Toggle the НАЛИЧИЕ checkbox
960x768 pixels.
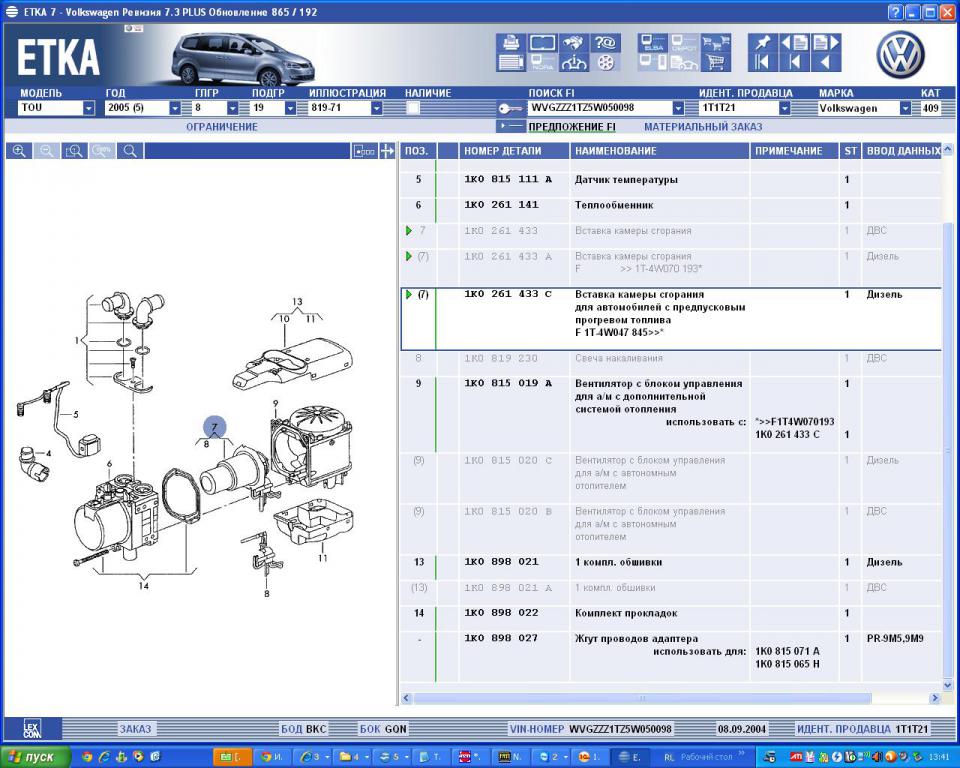click(413, 108)
